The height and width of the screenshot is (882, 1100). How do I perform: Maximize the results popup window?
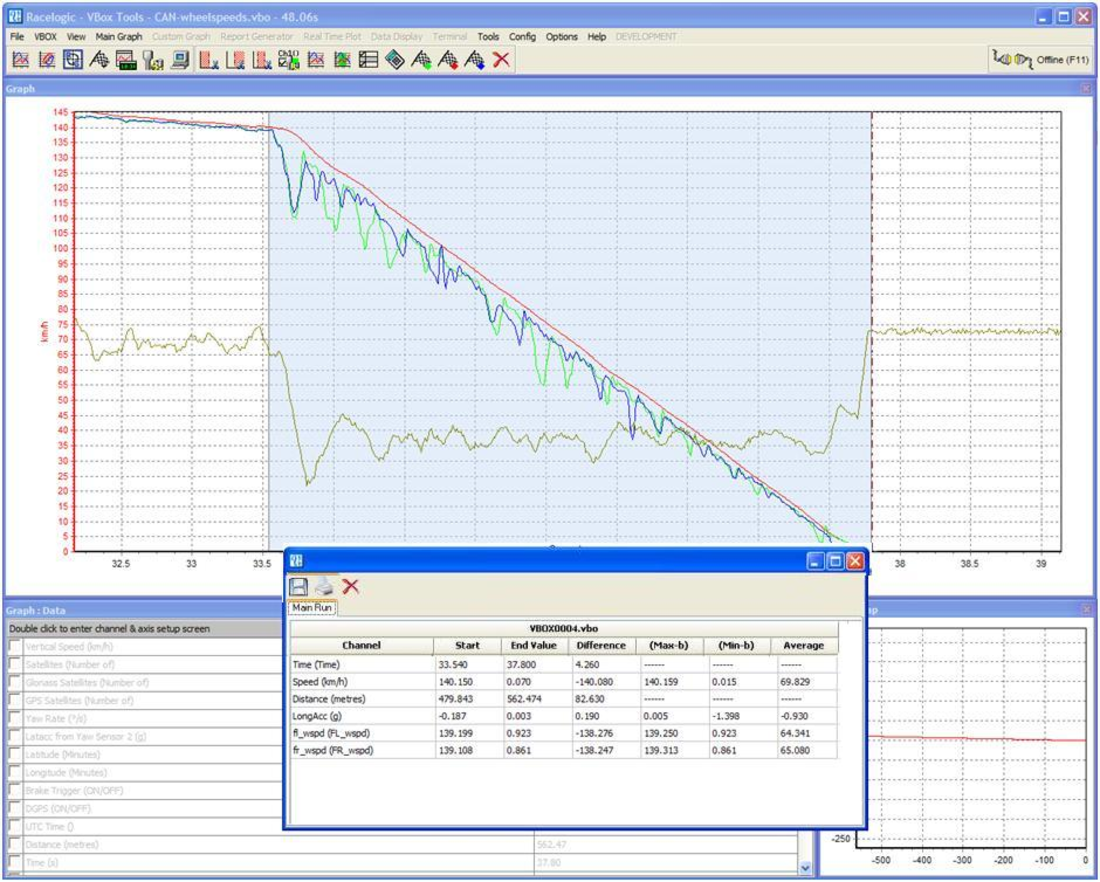[835, 561]
